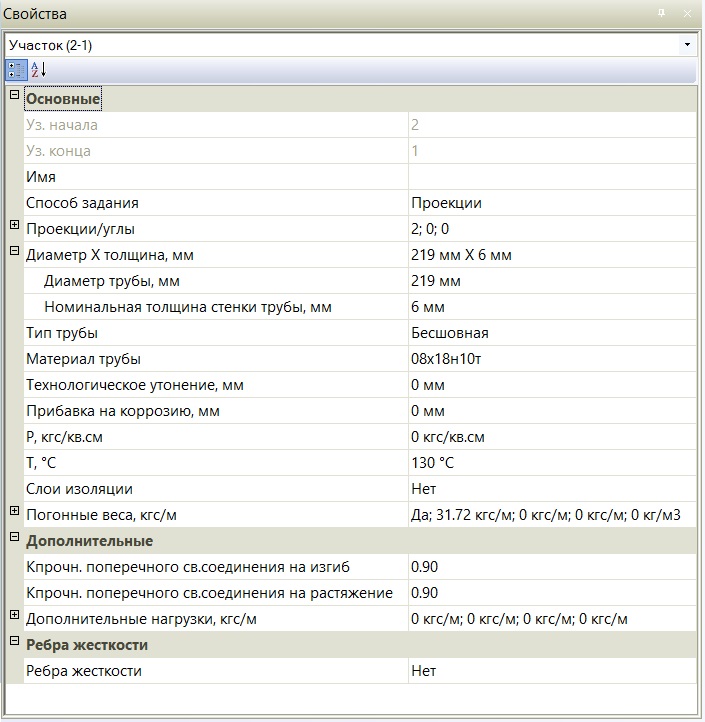Collapse the Ребра жесткости section
The width and height of the screenshot is (705, 722).
[x=14, y=642]
